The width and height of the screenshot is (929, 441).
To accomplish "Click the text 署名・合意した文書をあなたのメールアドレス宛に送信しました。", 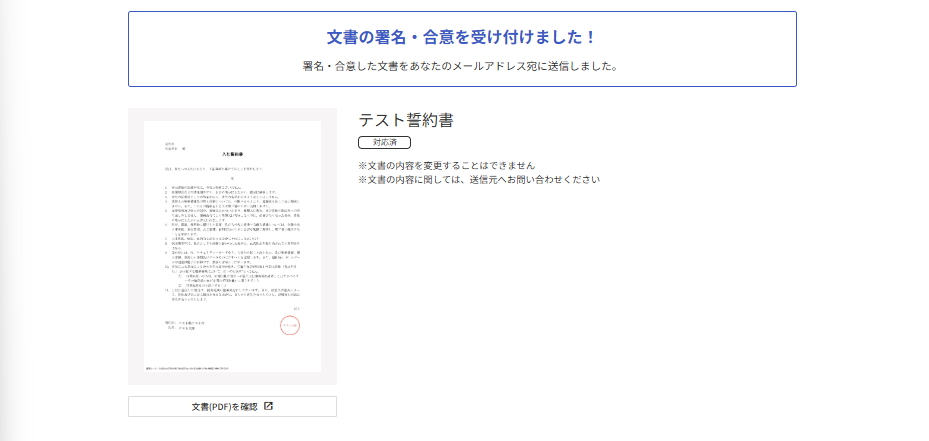I will [462, 66].
